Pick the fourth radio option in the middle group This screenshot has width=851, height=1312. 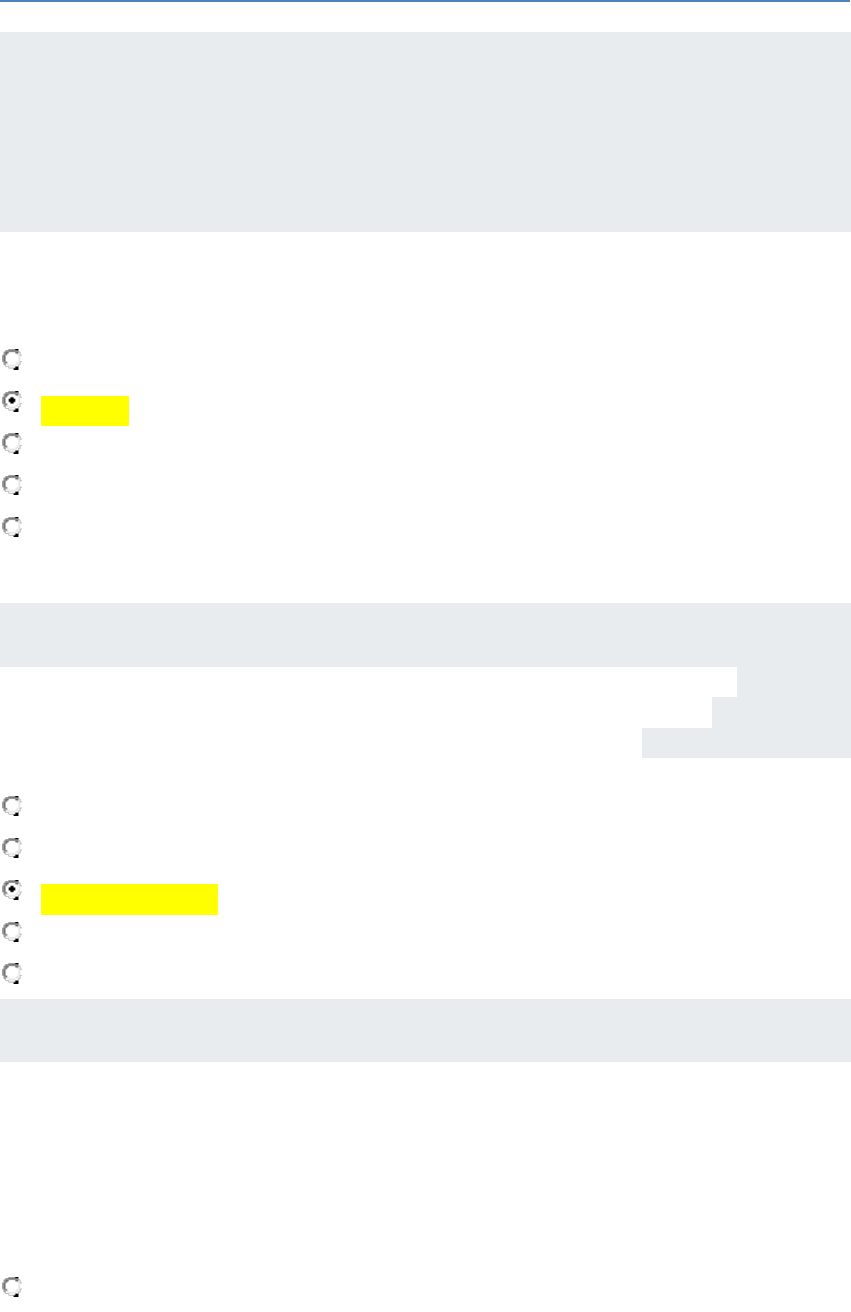(x=11, y=931)
